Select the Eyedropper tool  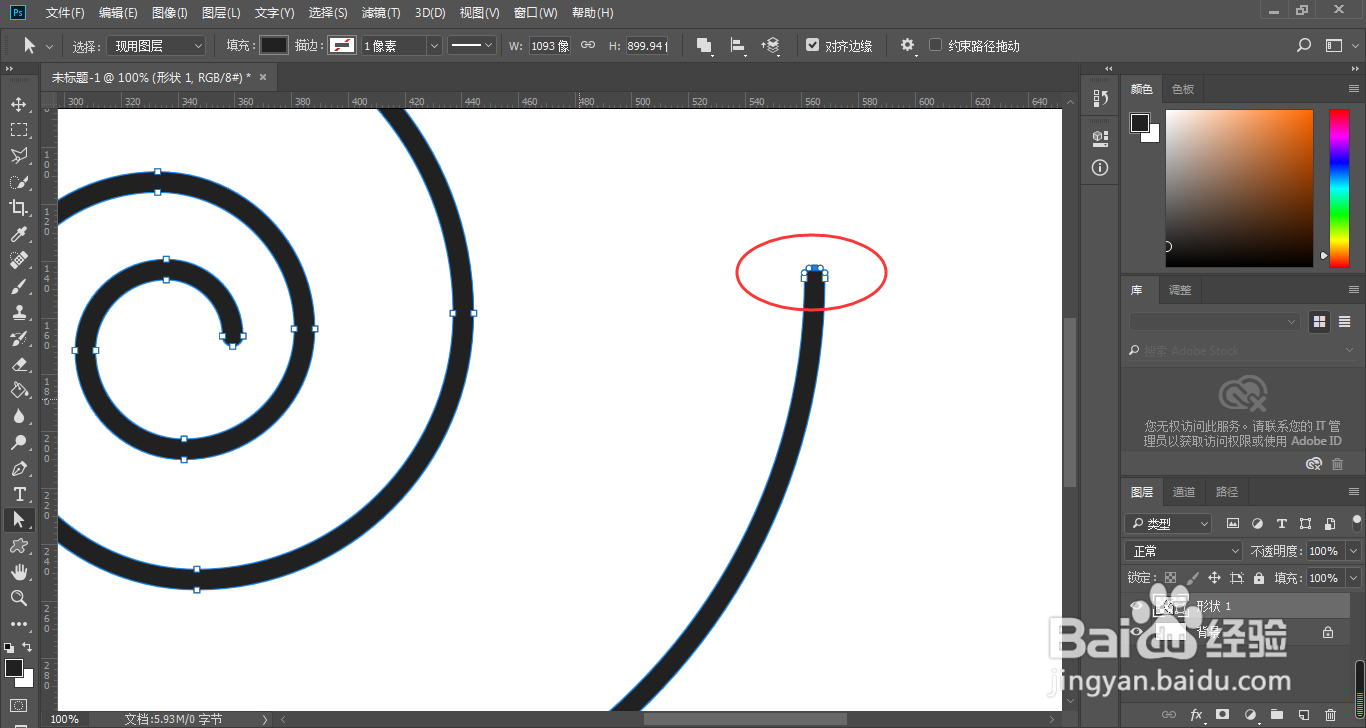pyautogui.click(x=18, y=234)
